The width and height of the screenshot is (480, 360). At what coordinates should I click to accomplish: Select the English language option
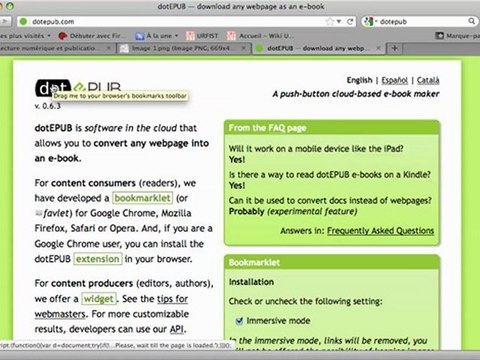[359, 80]
